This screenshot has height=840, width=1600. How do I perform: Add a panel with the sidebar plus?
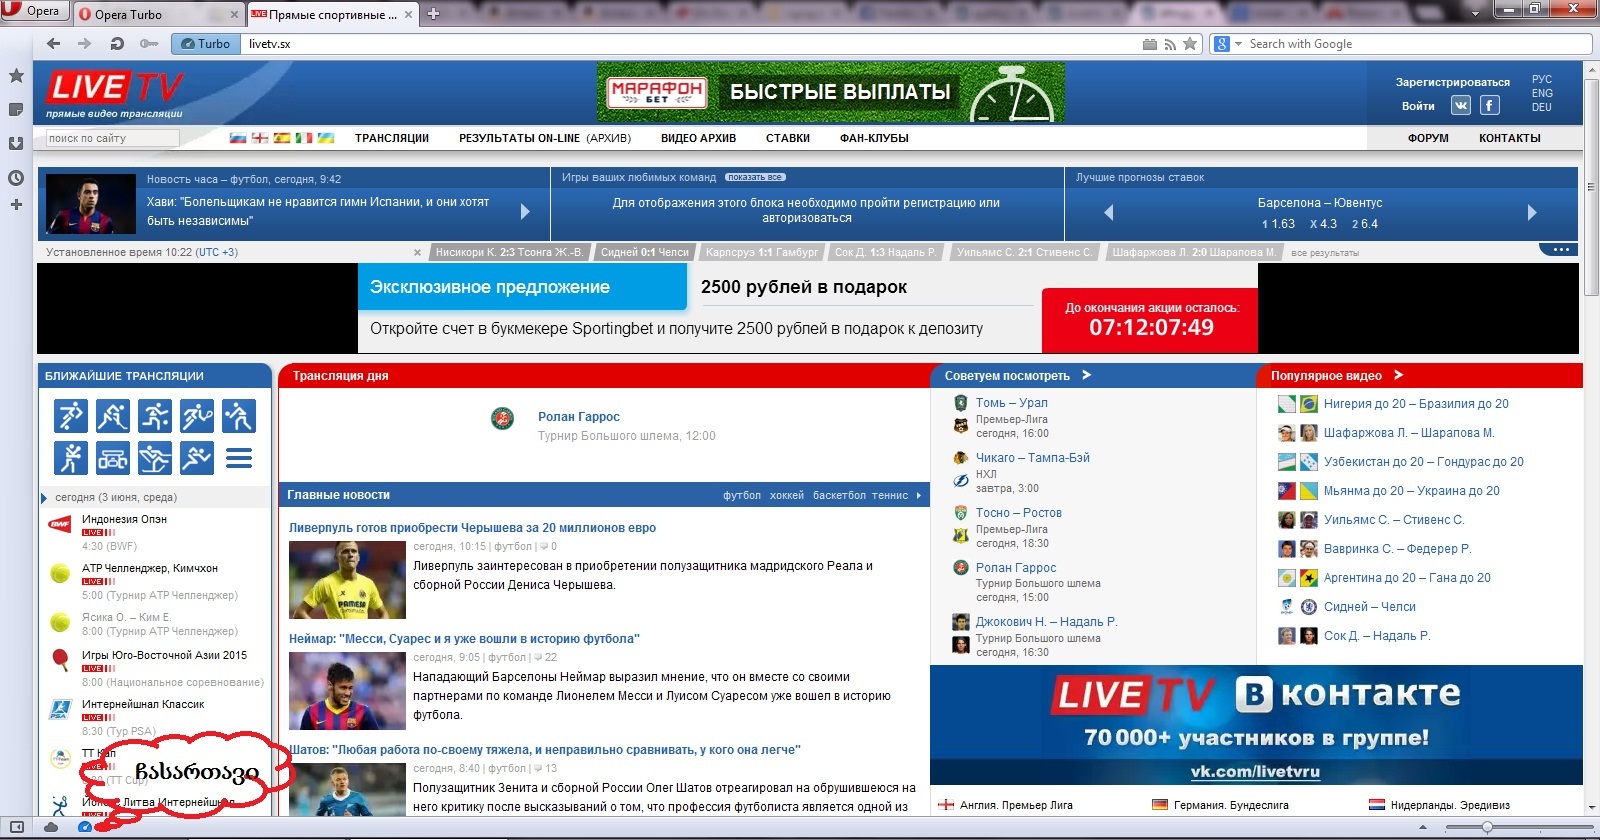[16, 205]
